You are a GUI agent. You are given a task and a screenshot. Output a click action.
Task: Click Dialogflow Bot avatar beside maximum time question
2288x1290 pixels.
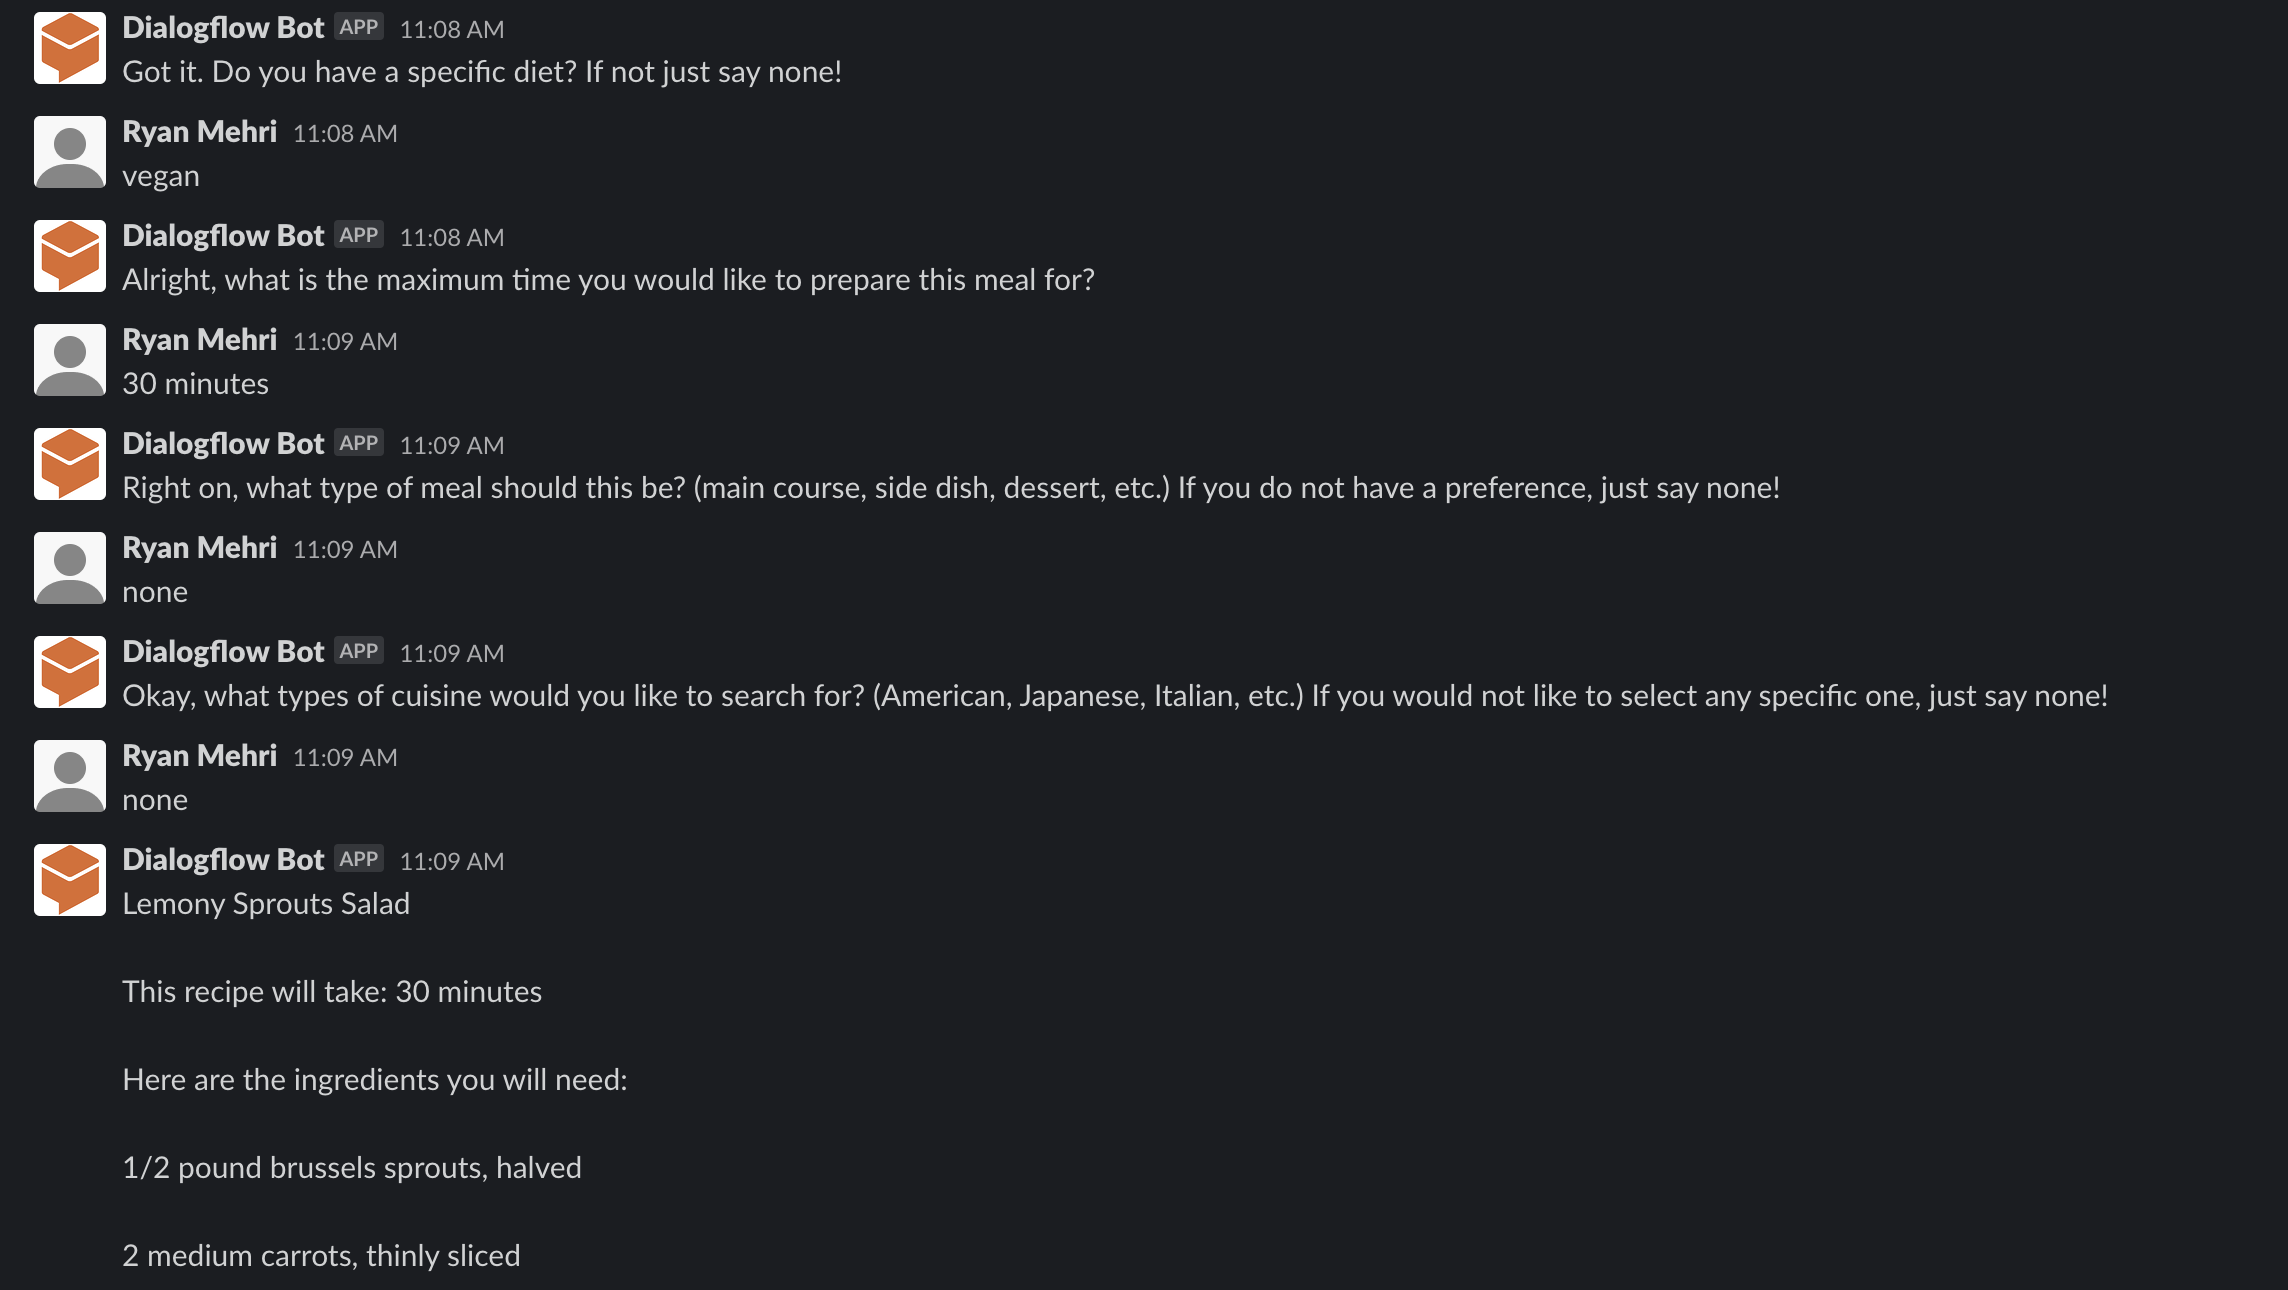pyautogui.click(x=70, y=256)
